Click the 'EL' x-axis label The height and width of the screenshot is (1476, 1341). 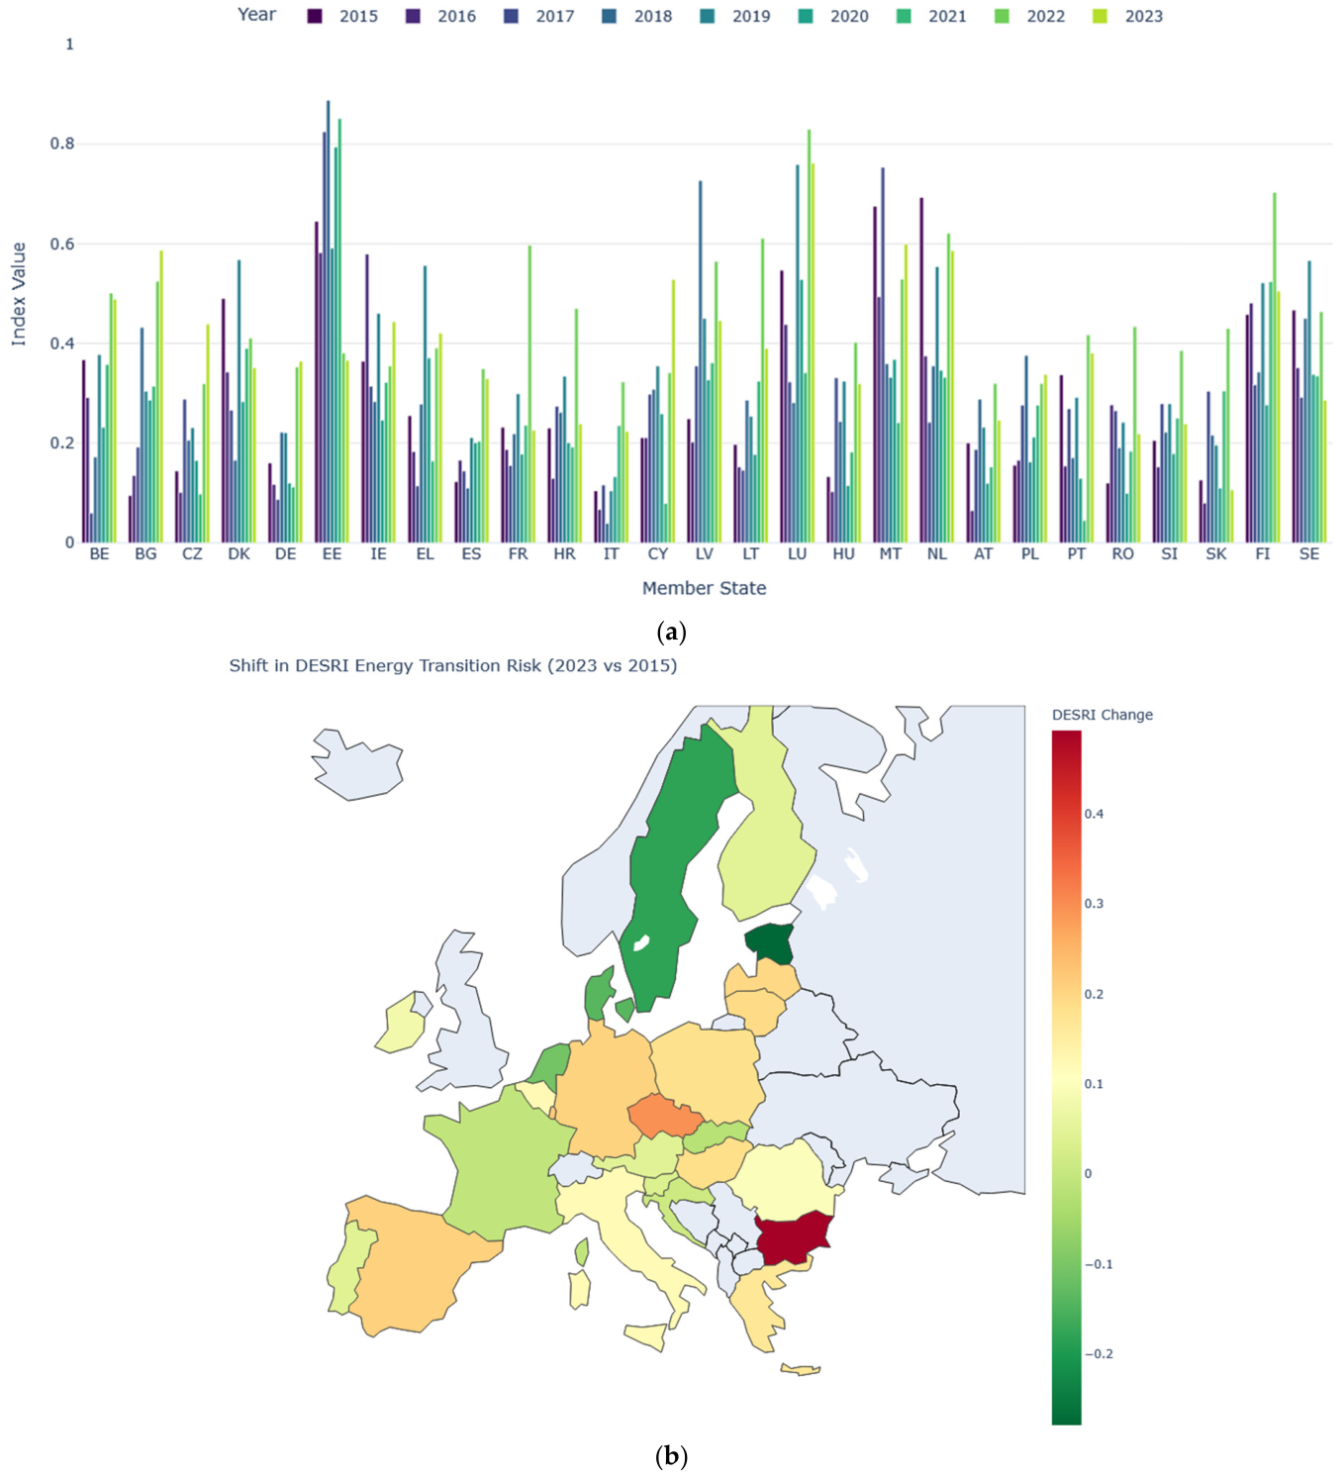[x=425, y=554]
